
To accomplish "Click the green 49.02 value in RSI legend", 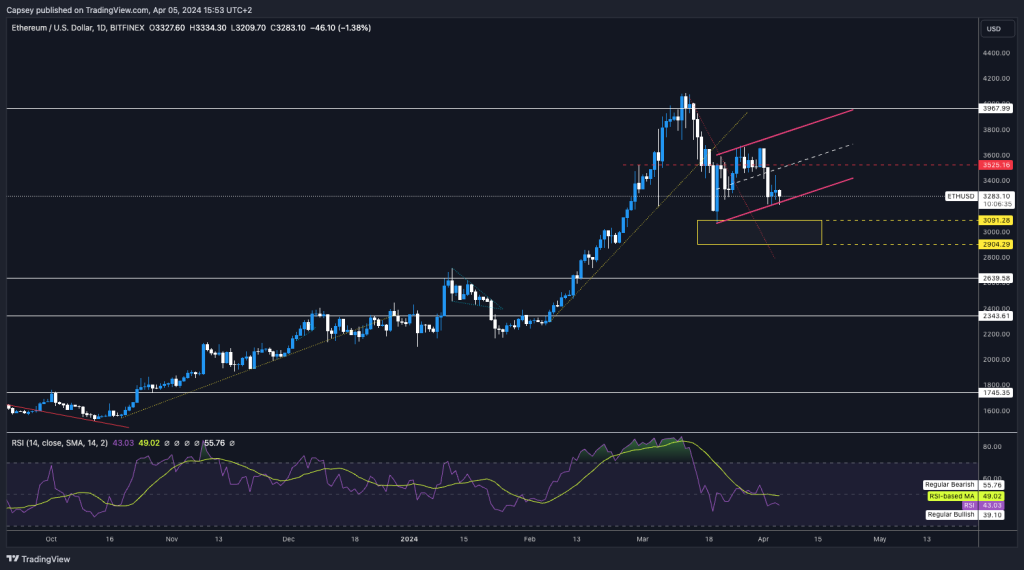I will pyautogui.click(x=149, y=443).
